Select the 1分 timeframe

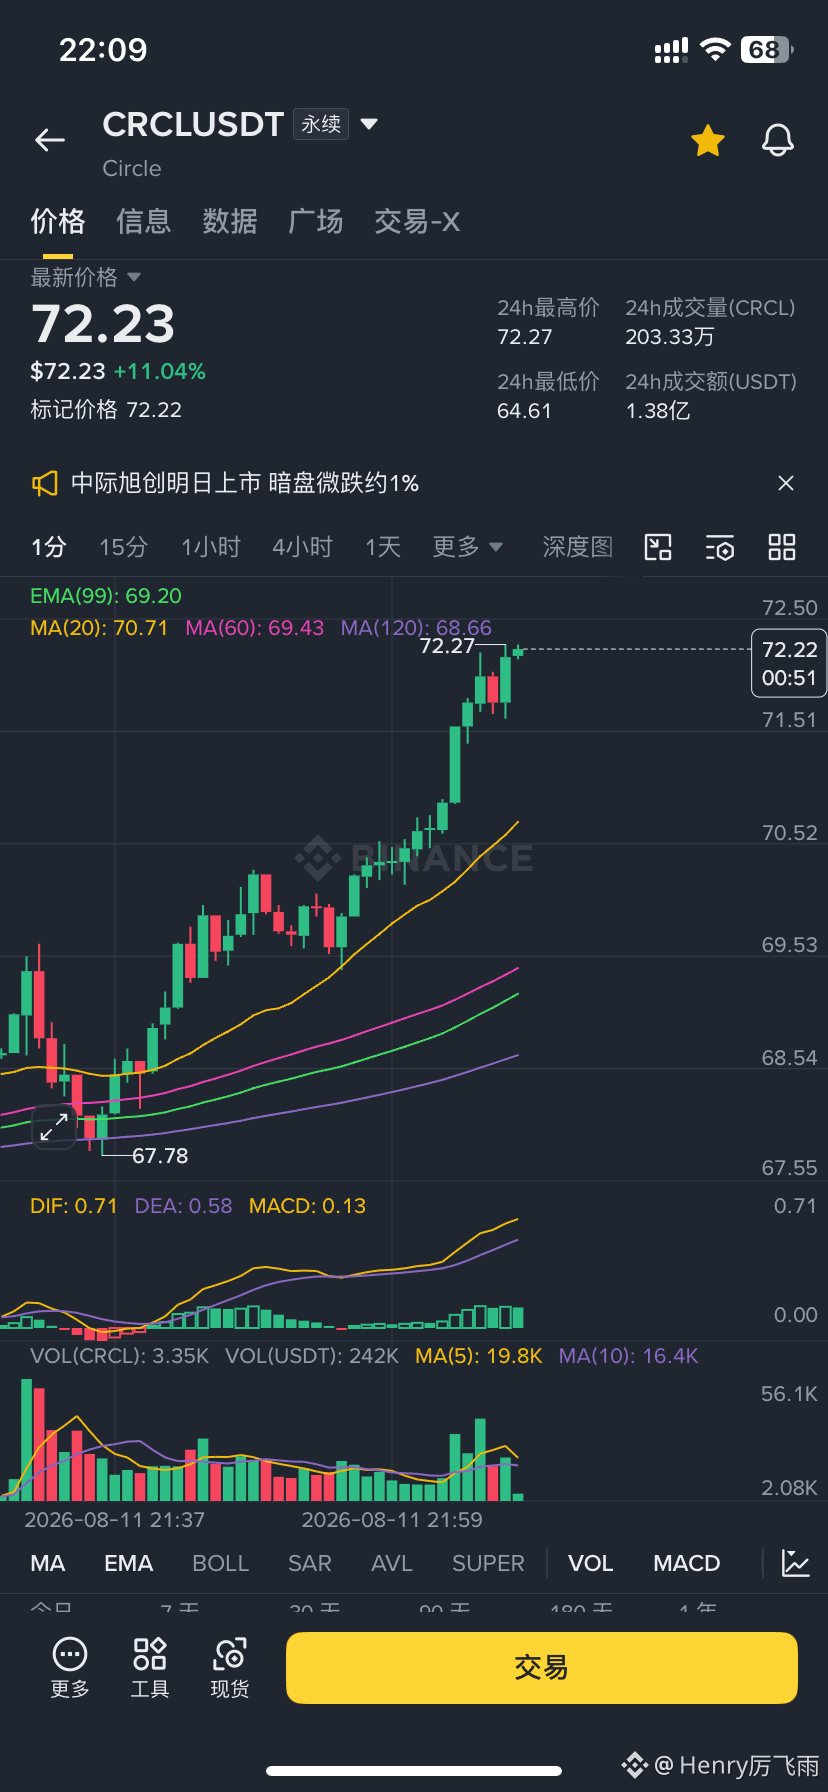48,547
